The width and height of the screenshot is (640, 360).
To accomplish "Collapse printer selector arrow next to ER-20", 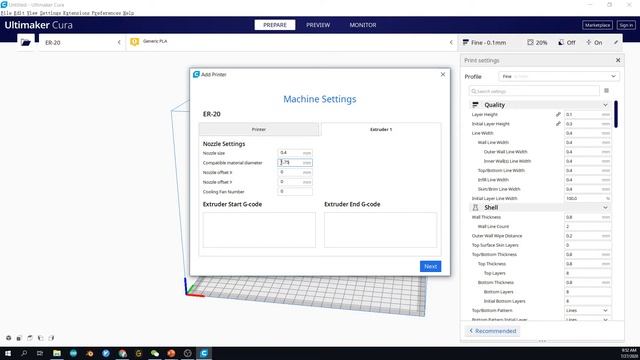I will coord(119,42).
